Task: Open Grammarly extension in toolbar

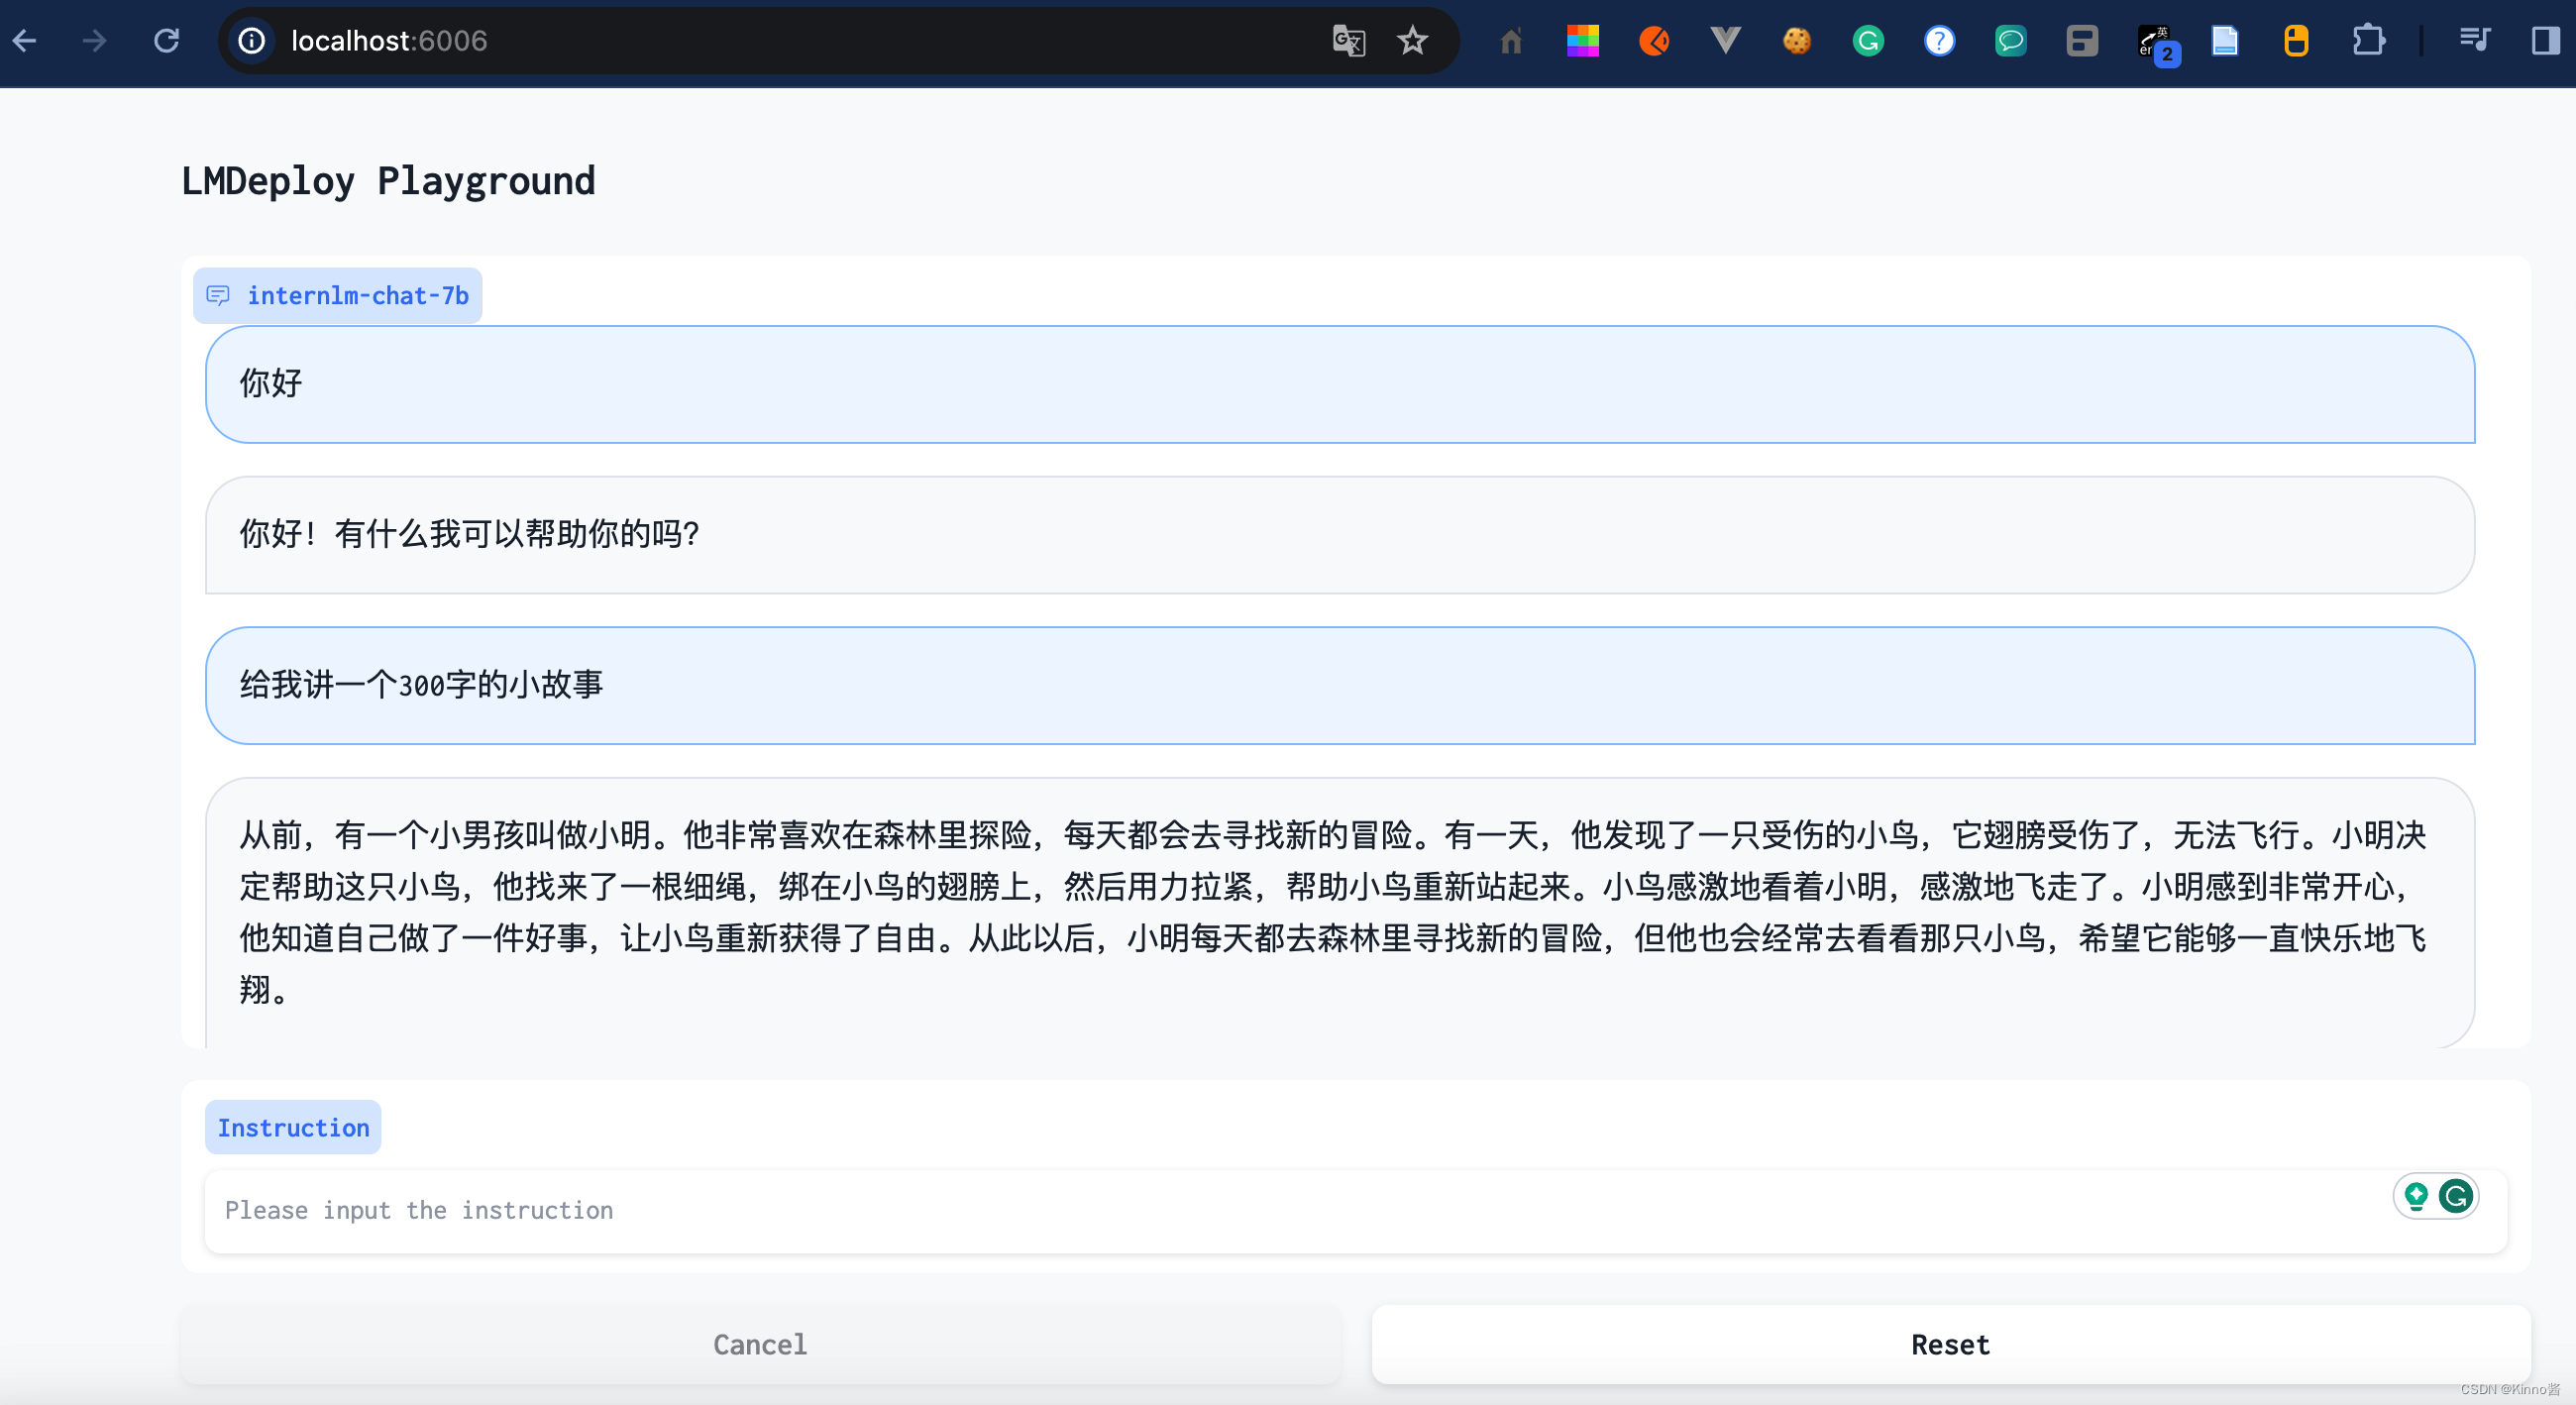Action: tap(1868, 41)
